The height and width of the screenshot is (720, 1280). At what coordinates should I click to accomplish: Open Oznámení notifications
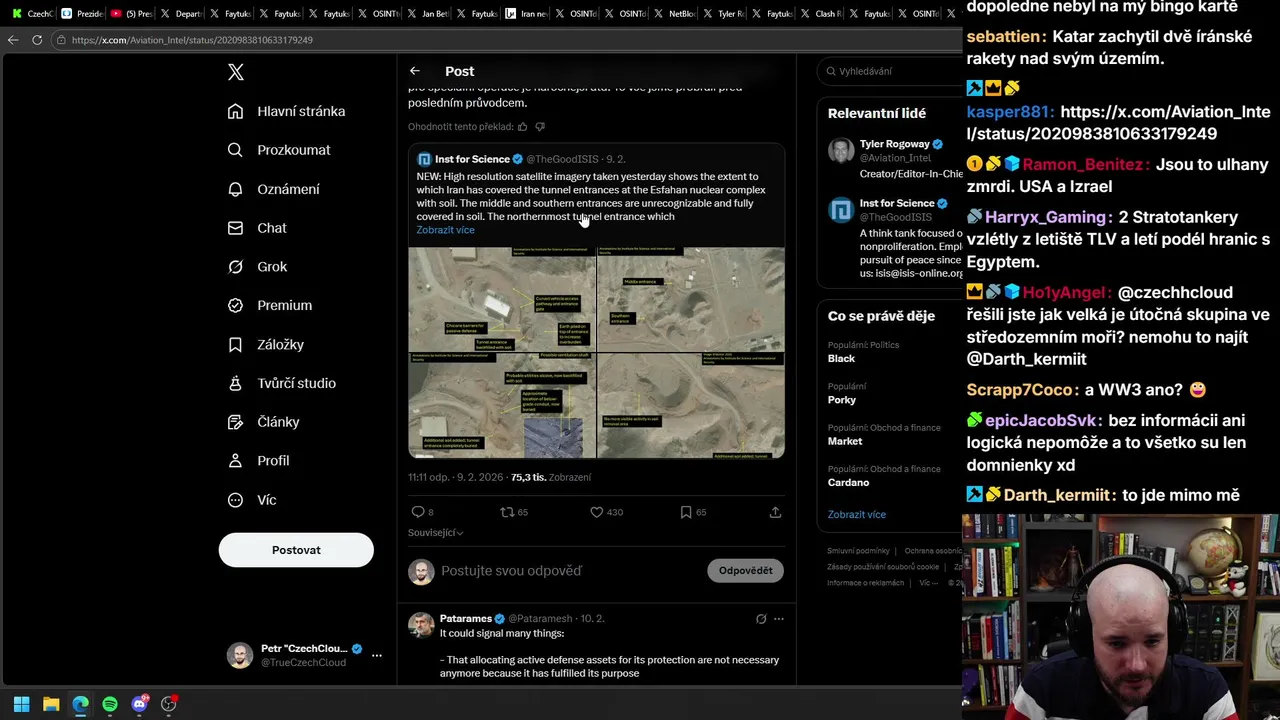click(274, 189)
